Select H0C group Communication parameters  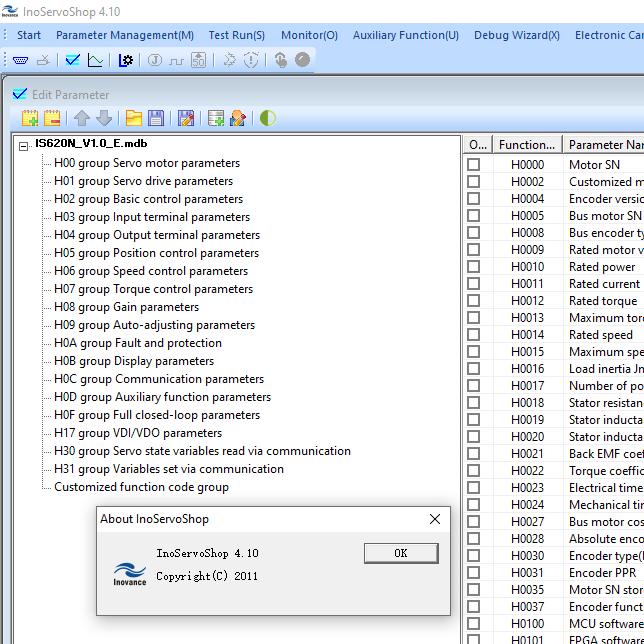tap(159, 379)
